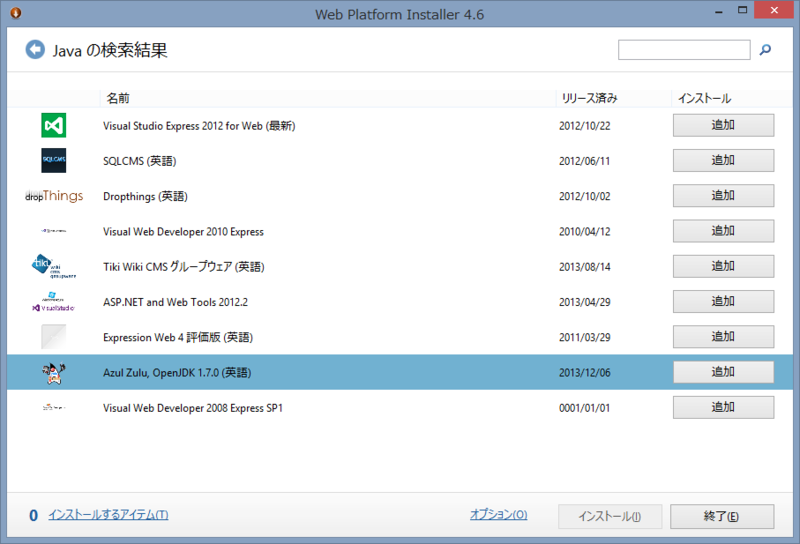Open the インストールするアイテム link
Screen dimensions: 800x544
[108, 515]
